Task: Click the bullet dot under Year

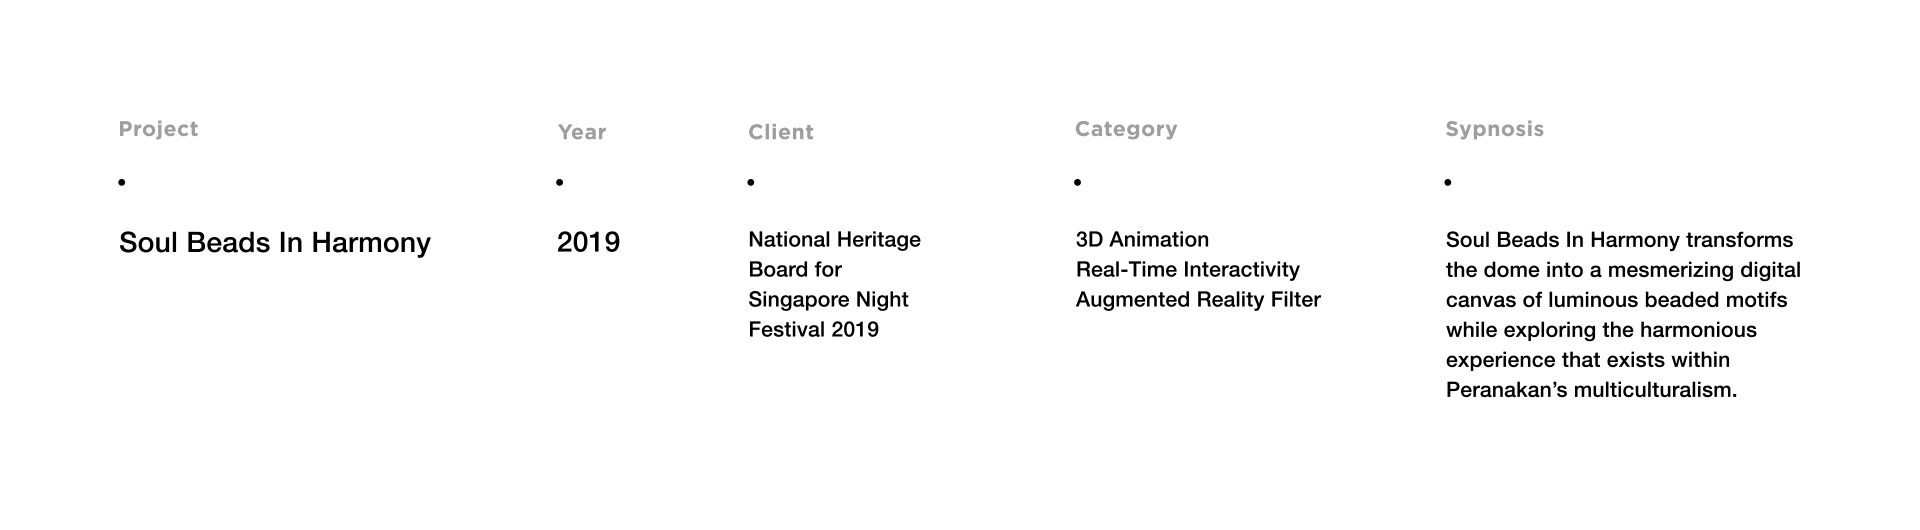Action: pyautogui.click(x=559, y=182)
